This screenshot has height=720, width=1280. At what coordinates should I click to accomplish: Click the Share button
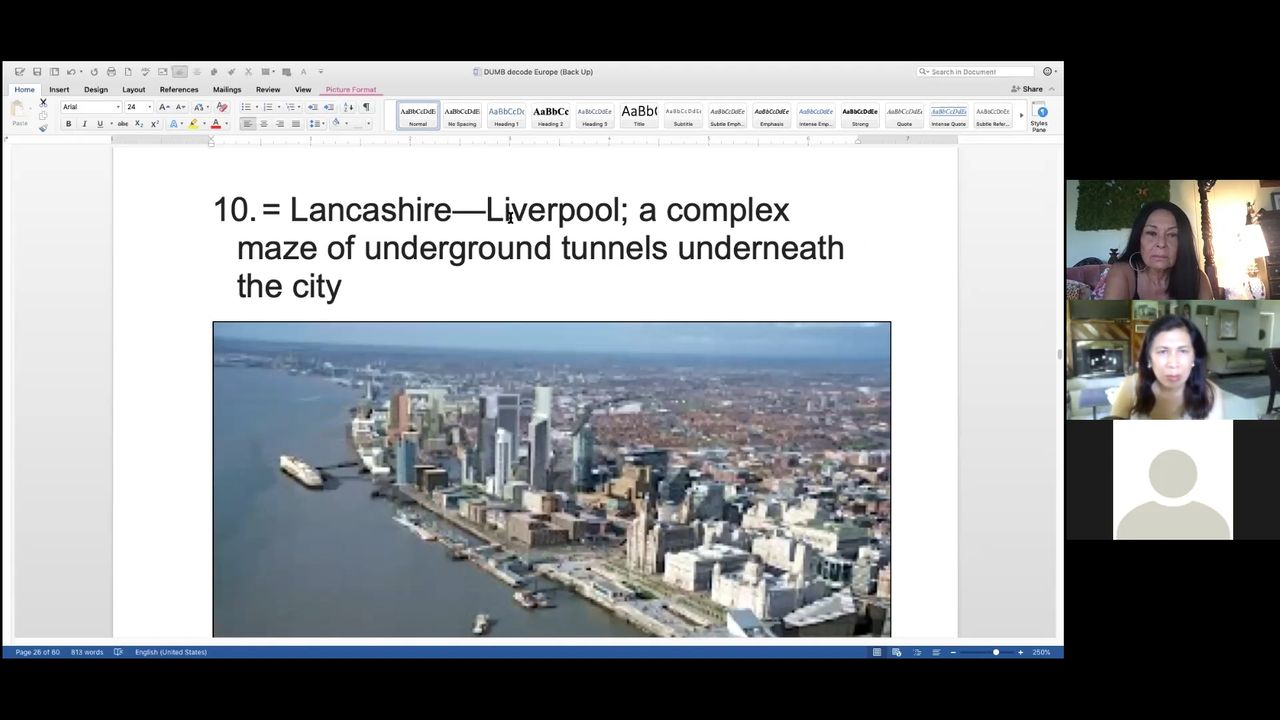coord(1027,89)
